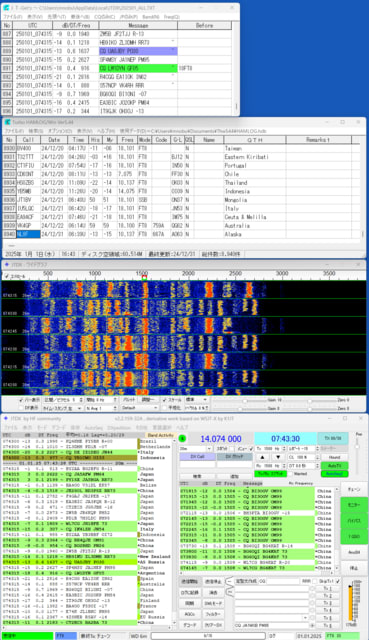Viewport: 369px width, 640px height.
Task: Click the Turbo HAMLOG window title icon
Action: (x=7, y=122)
